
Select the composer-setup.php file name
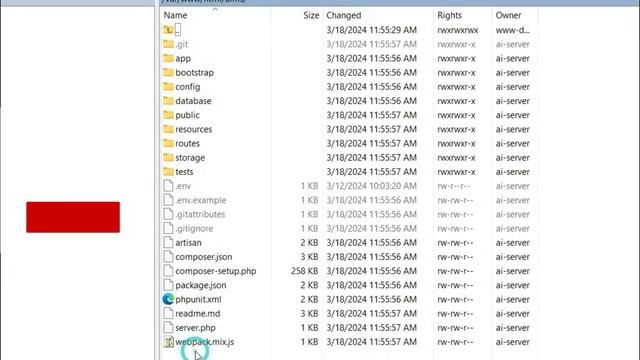(x=216, y=271)
